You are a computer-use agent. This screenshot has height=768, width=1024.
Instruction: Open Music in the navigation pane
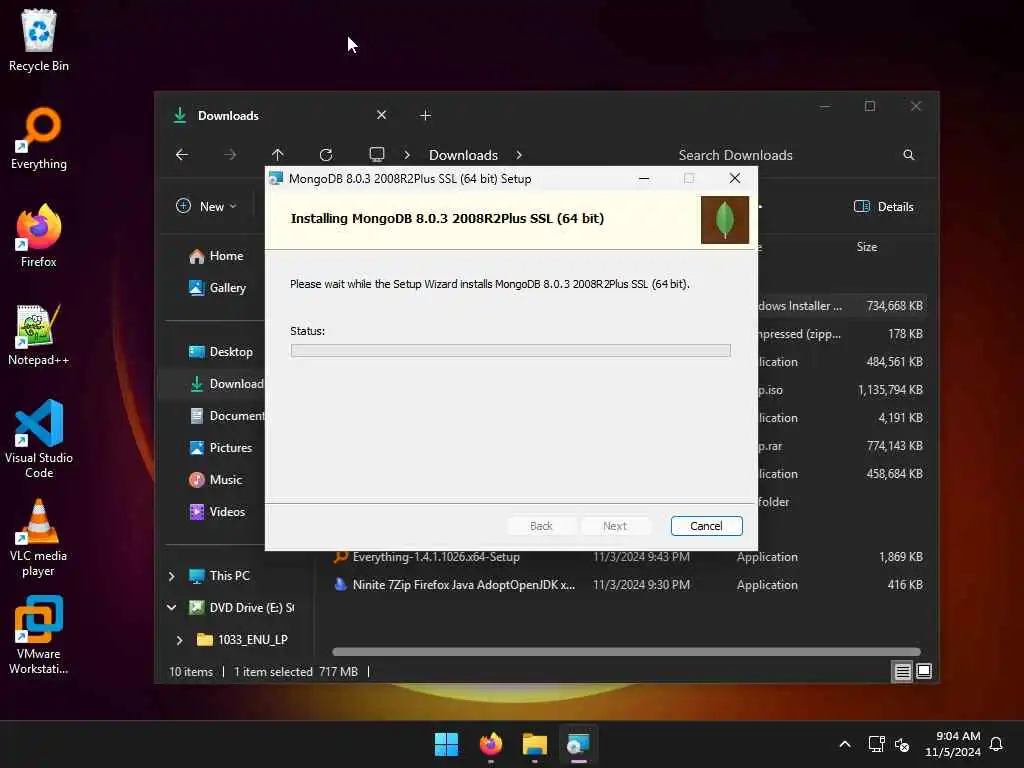pyautogui.click(x=216, y=480)
